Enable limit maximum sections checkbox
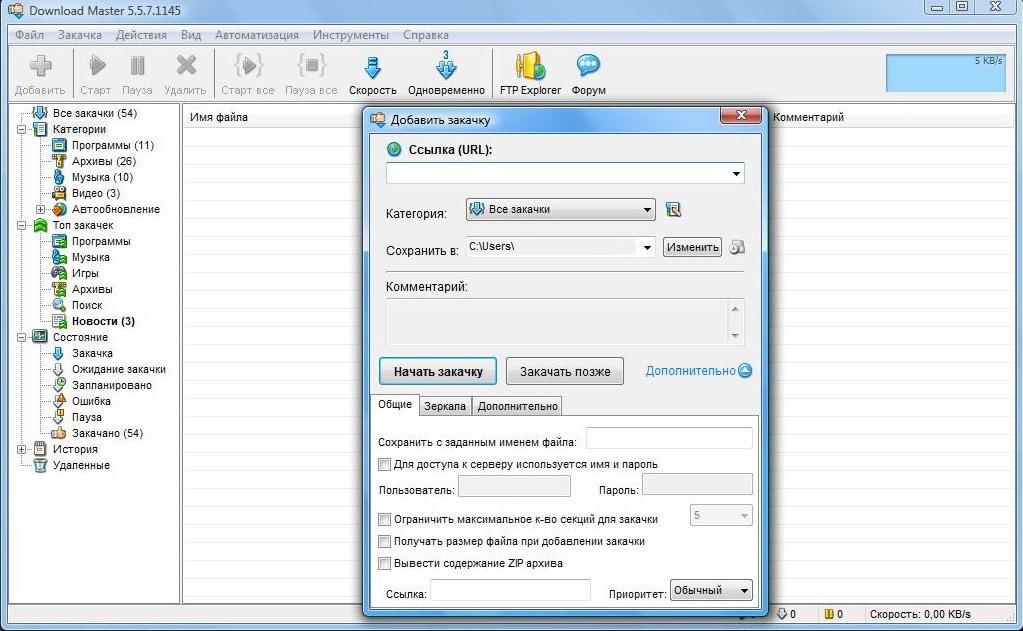 click(x=384, y=519)
